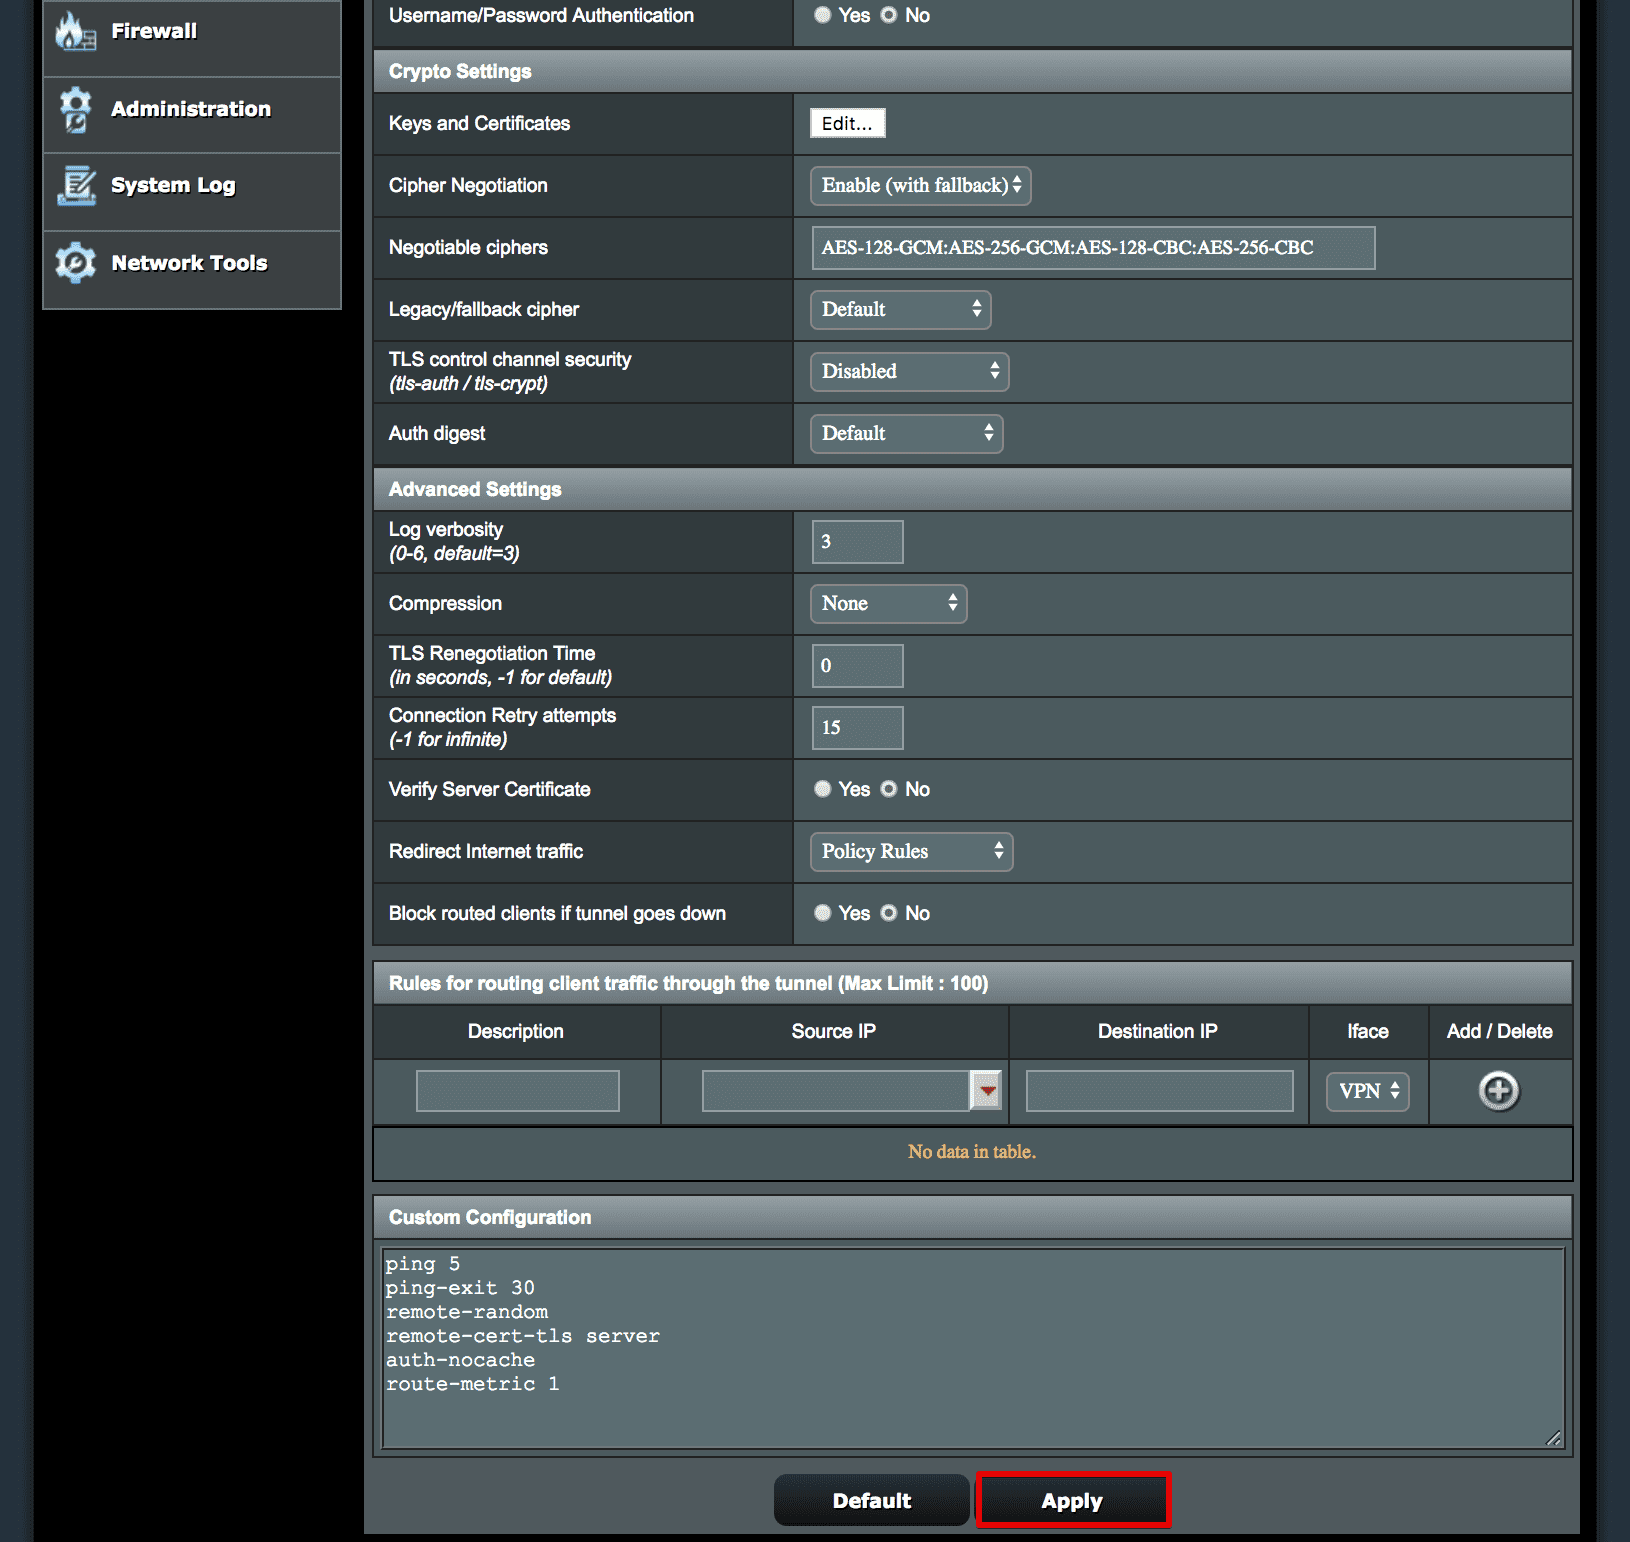
Task: Apply the VPN settings
Action: tap(1071, 1500)
